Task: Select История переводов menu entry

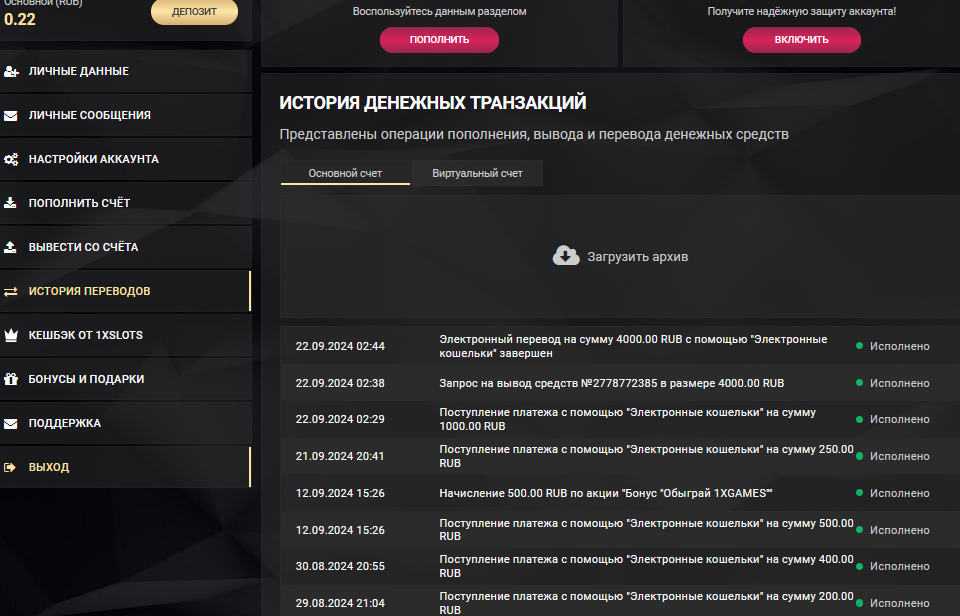Action: coord(126,291)
